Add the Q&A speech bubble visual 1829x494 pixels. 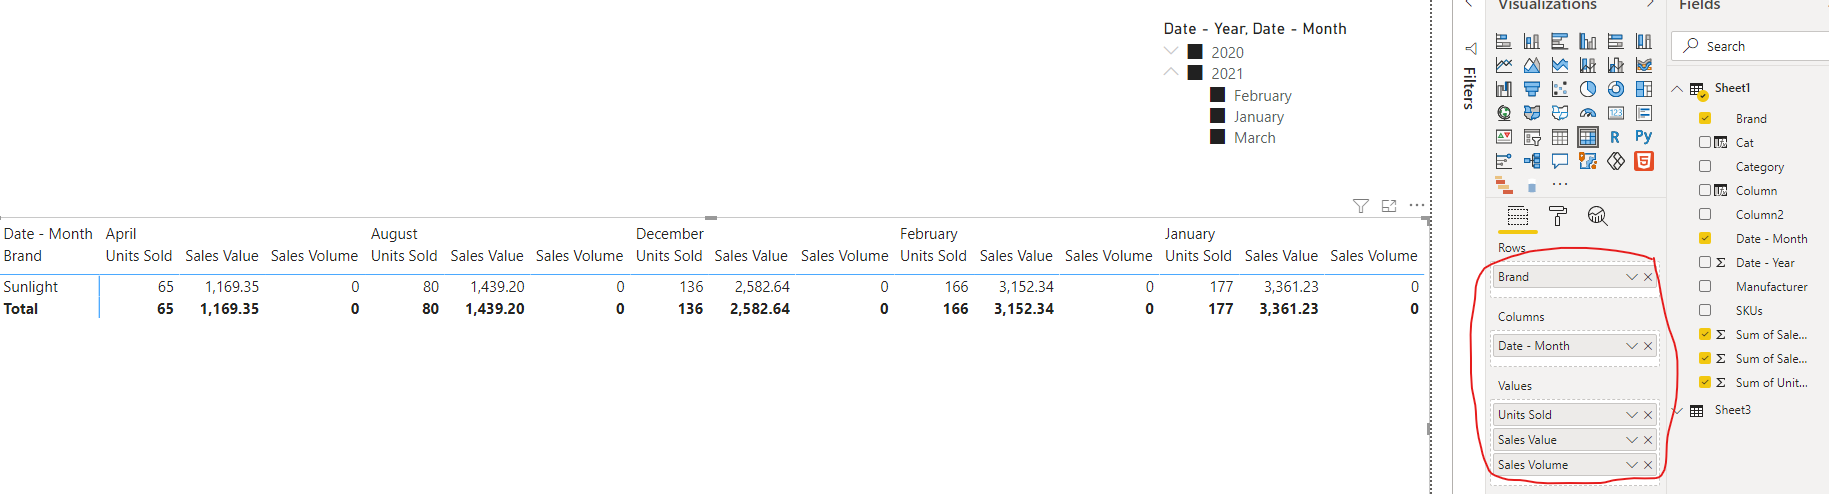coord(1559,161)
